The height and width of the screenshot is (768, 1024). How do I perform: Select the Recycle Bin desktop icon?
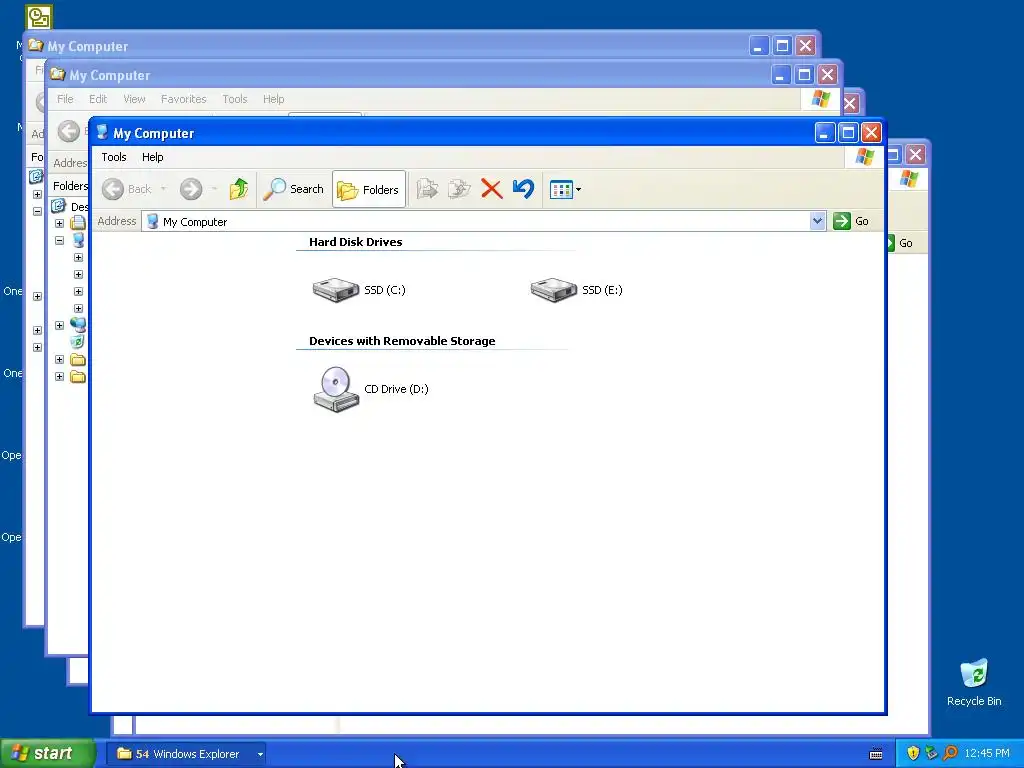pyautogui.click(x=974, y=683)
